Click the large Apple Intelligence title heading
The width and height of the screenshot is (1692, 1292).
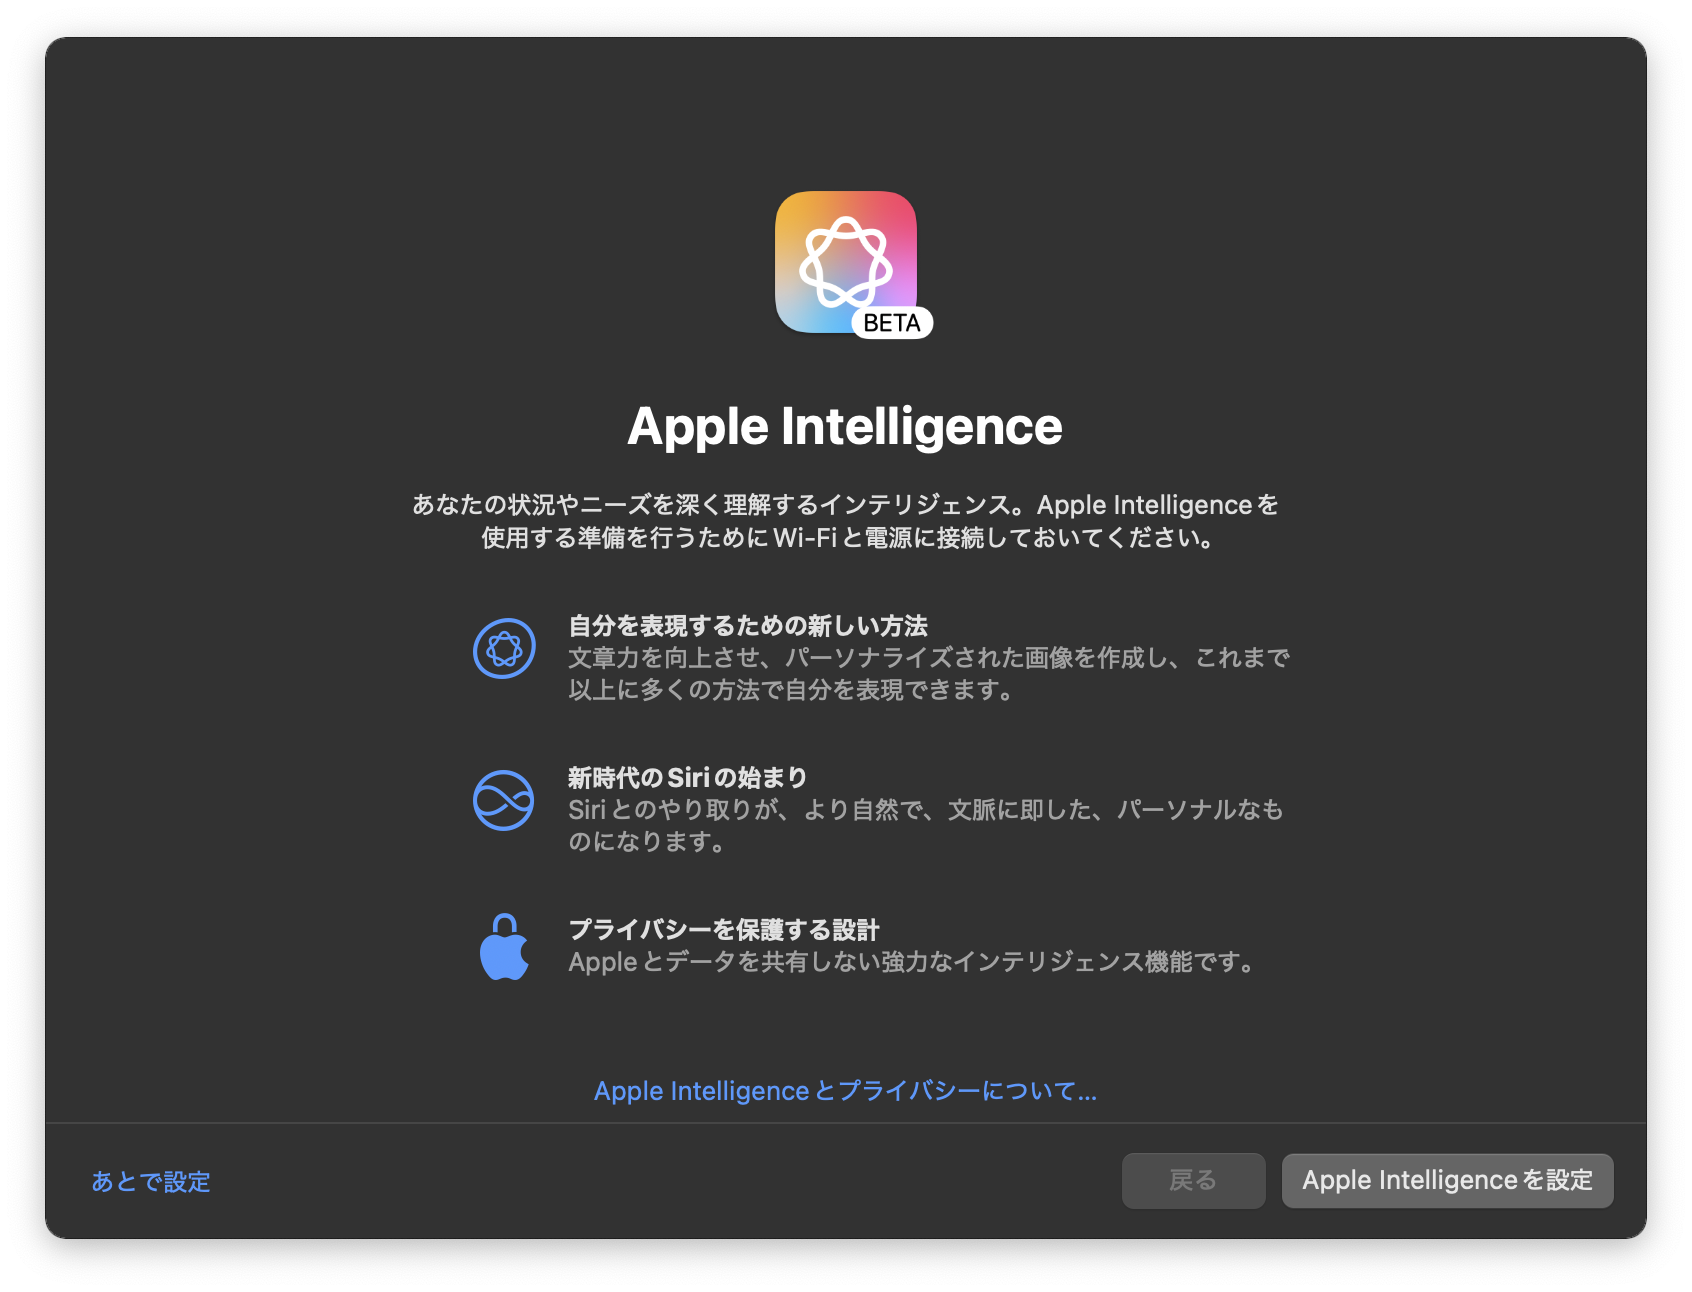tap(845, 427)
